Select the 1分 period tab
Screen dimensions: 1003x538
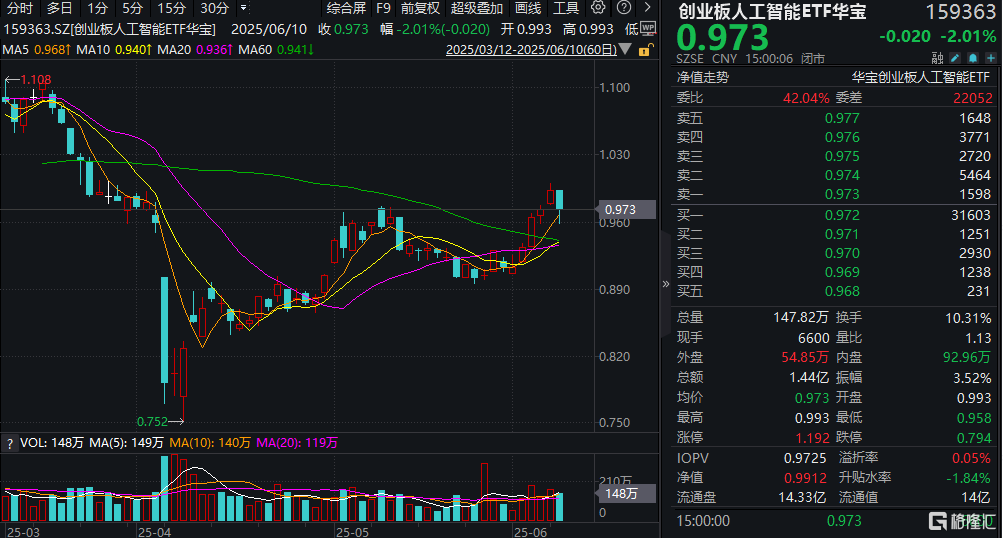click(97, 8)
